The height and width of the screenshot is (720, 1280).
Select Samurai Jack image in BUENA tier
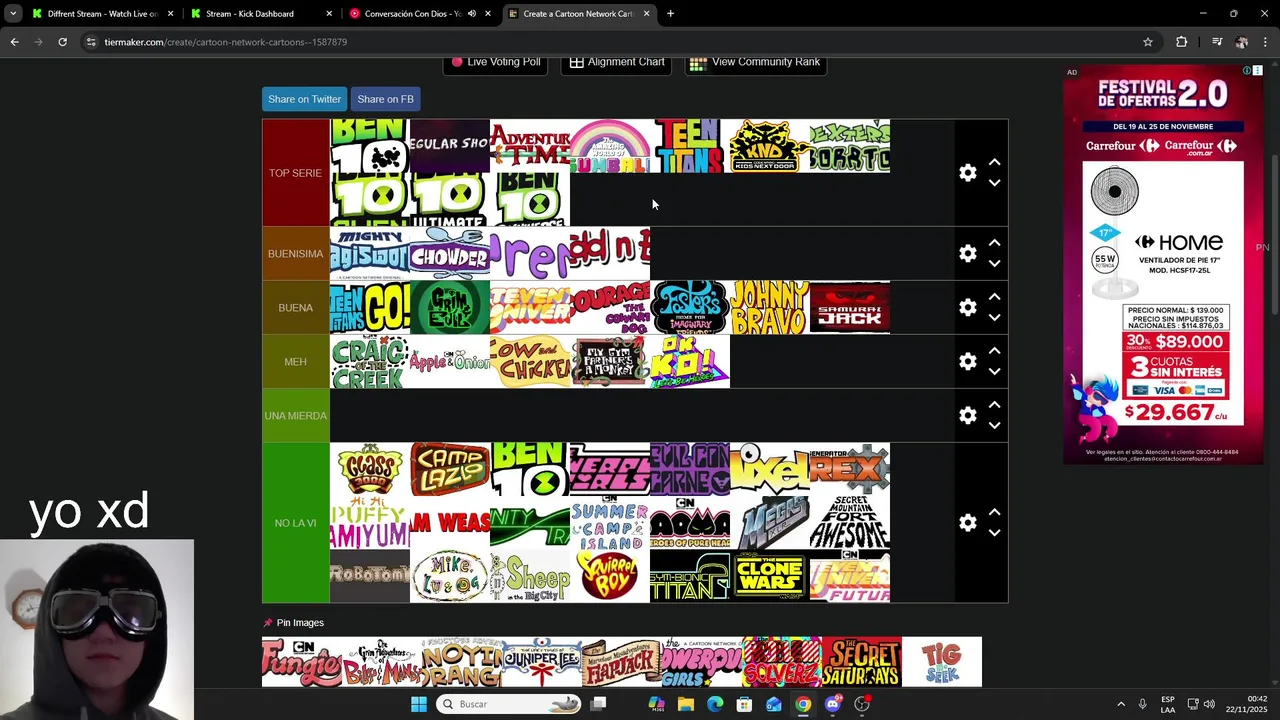coord(850,308)
